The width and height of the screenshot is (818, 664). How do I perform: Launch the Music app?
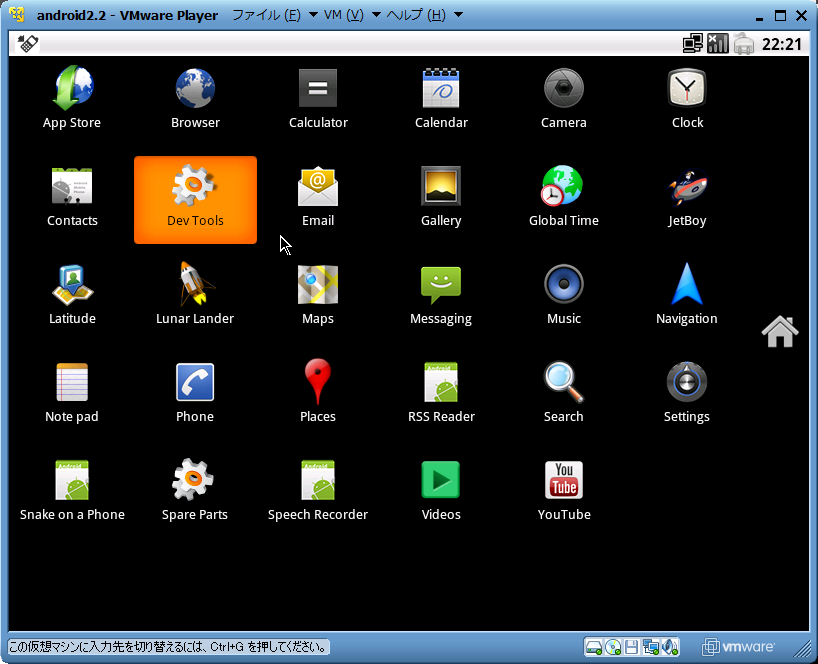(564, 295)
